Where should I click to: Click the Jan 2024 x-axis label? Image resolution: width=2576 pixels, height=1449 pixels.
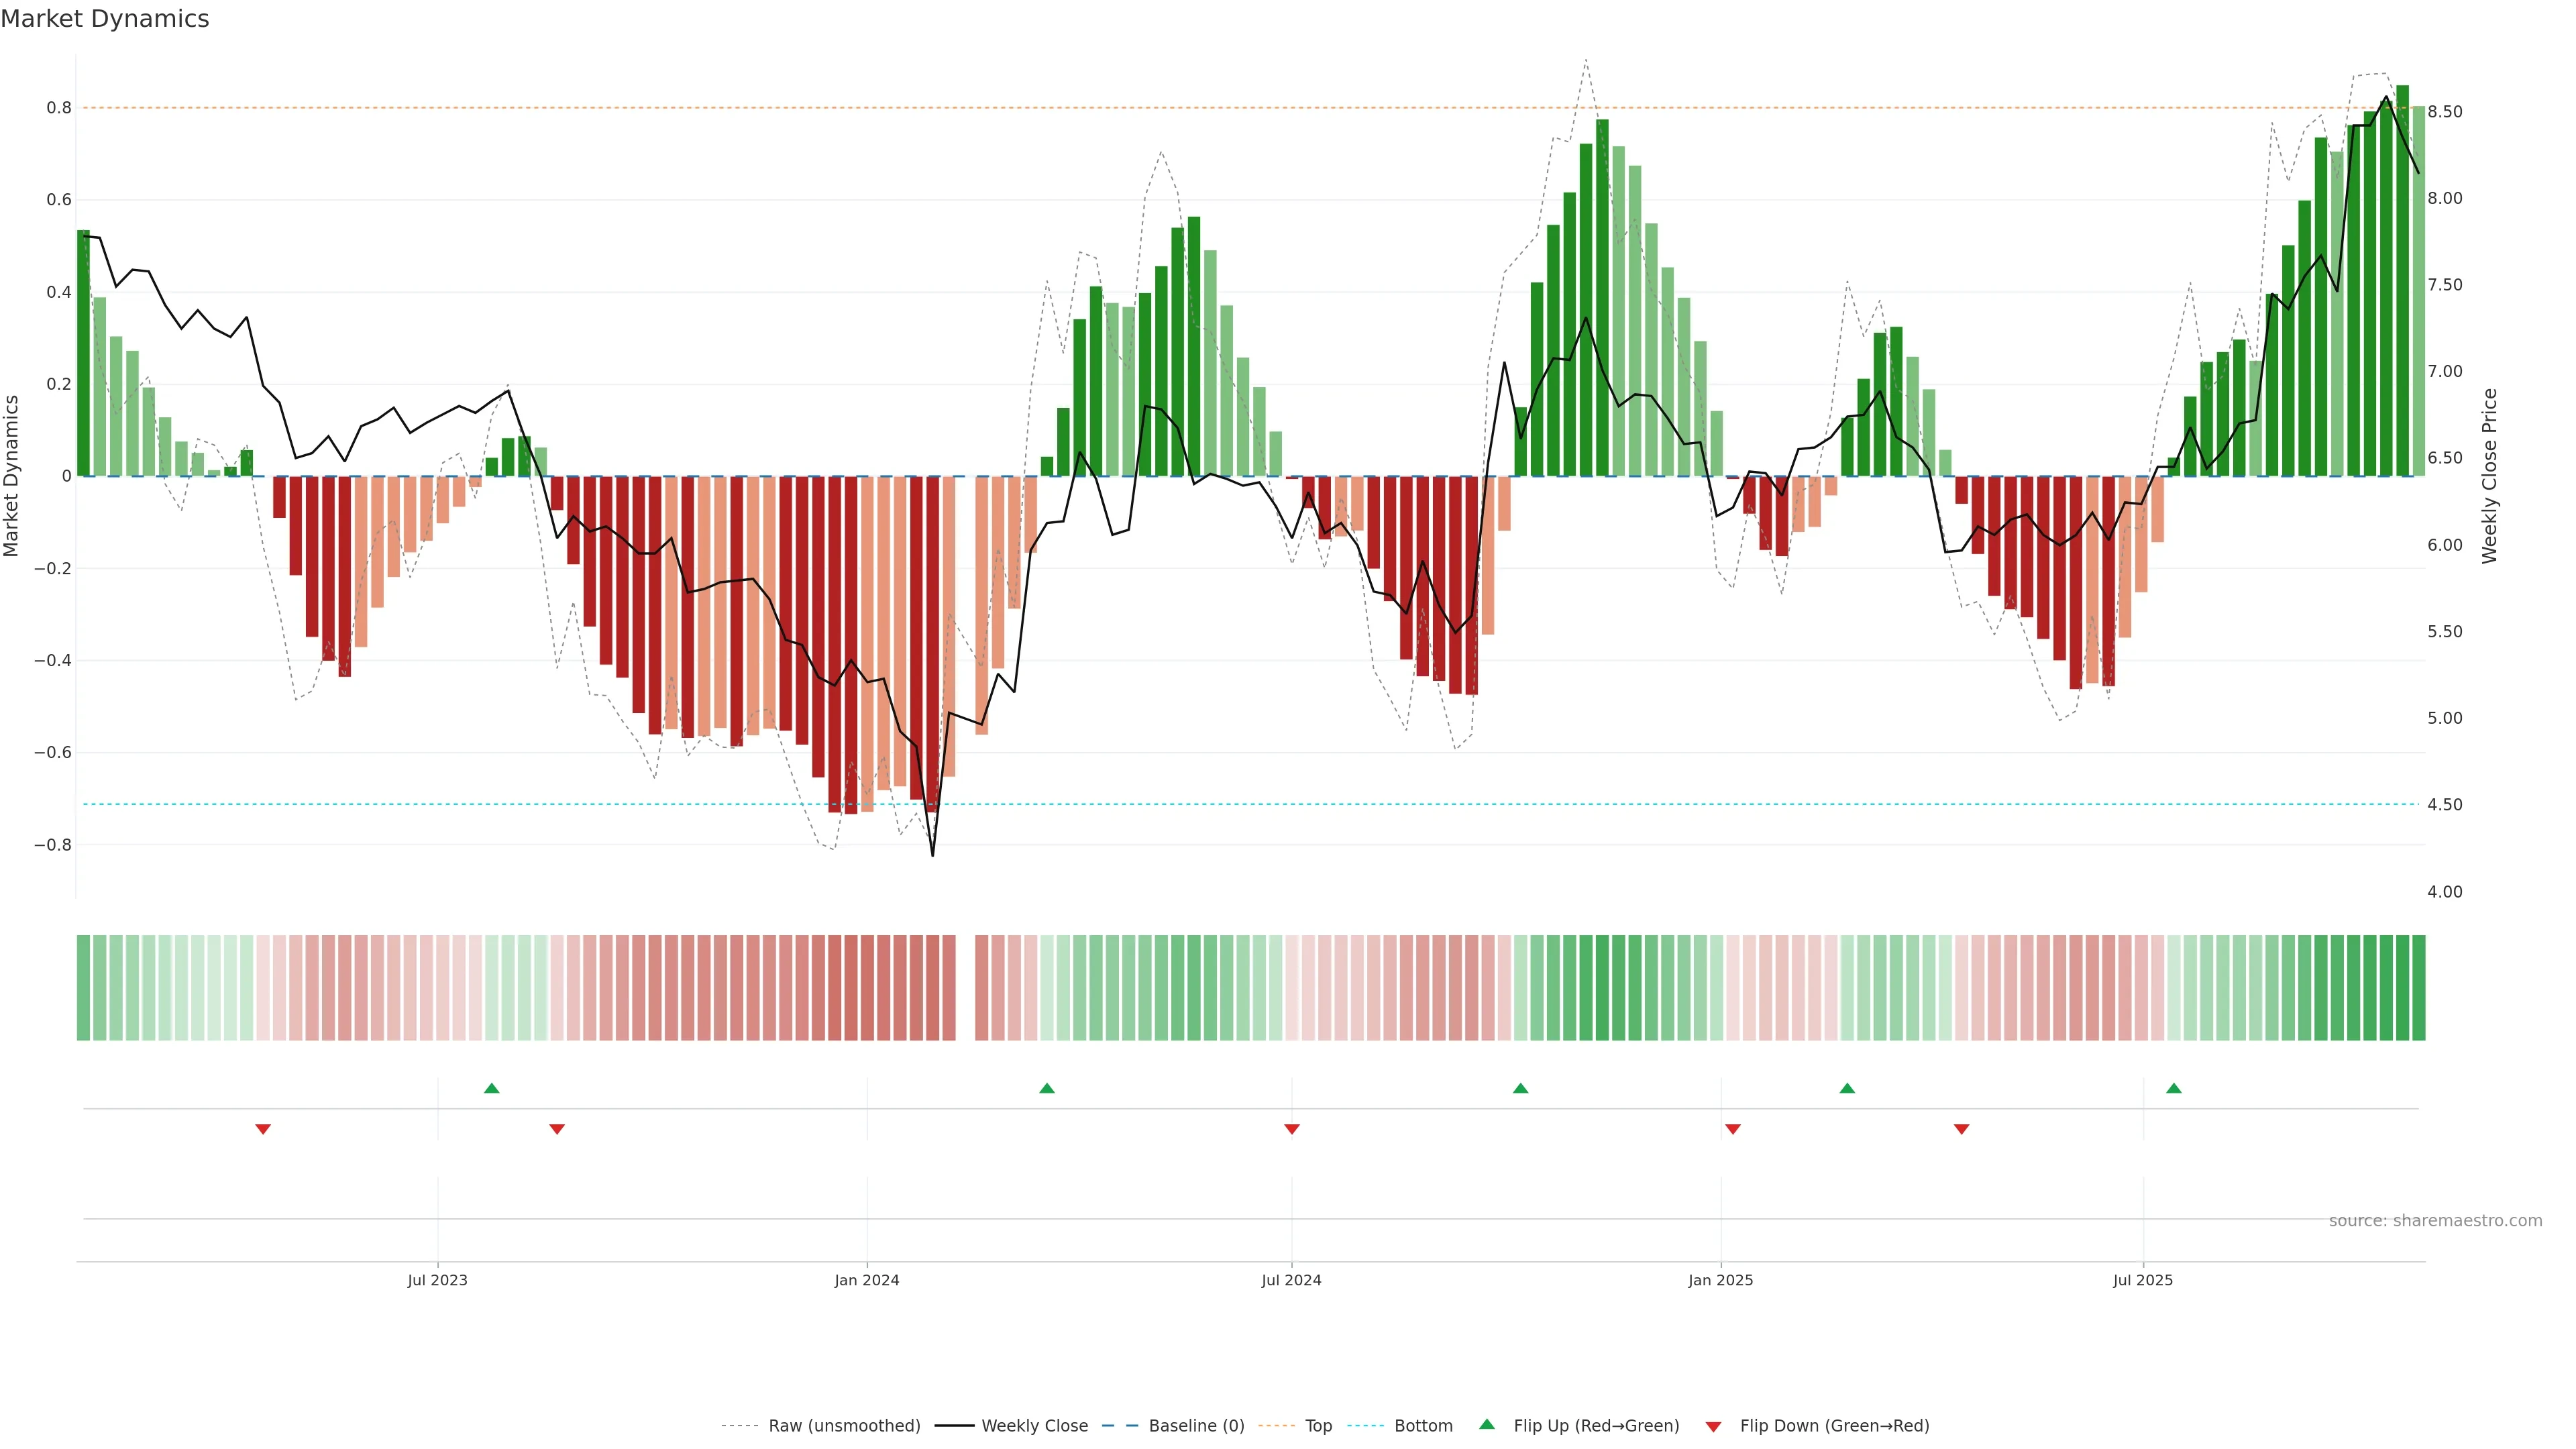tap(866, 1280)
